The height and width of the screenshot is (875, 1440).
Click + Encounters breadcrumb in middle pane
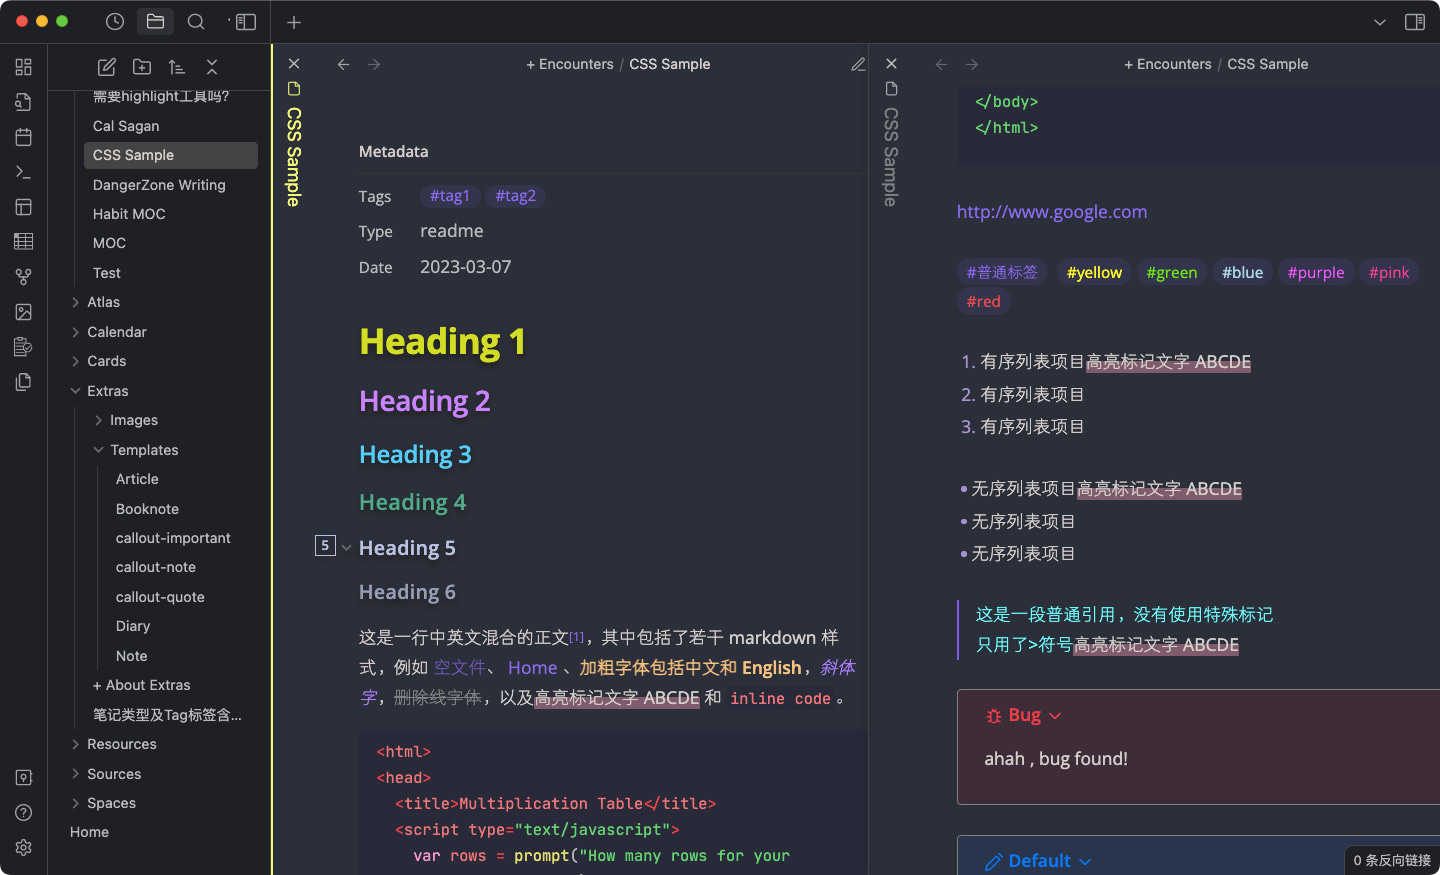570,64
